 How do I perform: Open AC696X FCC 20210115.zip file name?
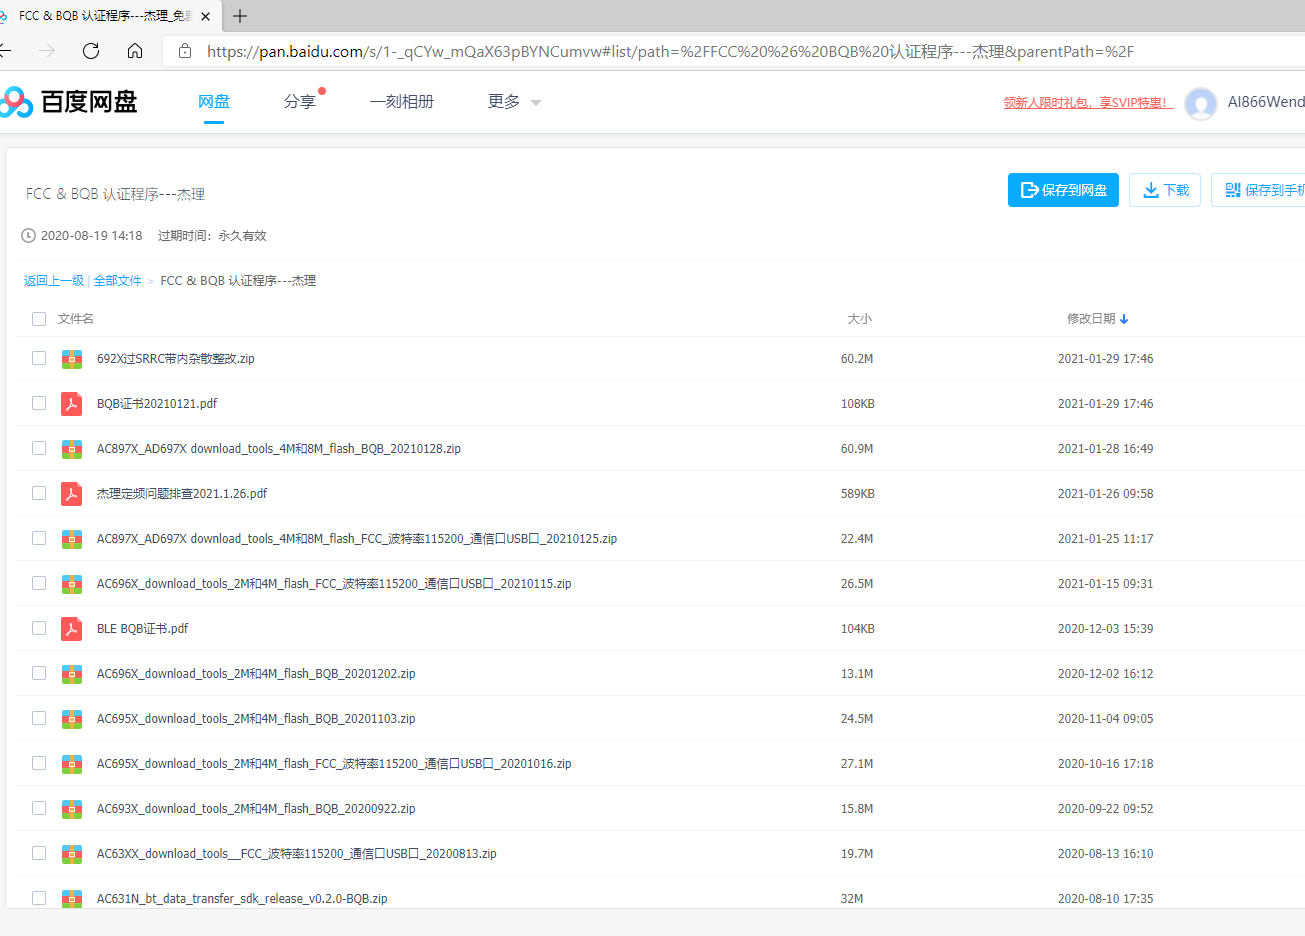point(334,584)
